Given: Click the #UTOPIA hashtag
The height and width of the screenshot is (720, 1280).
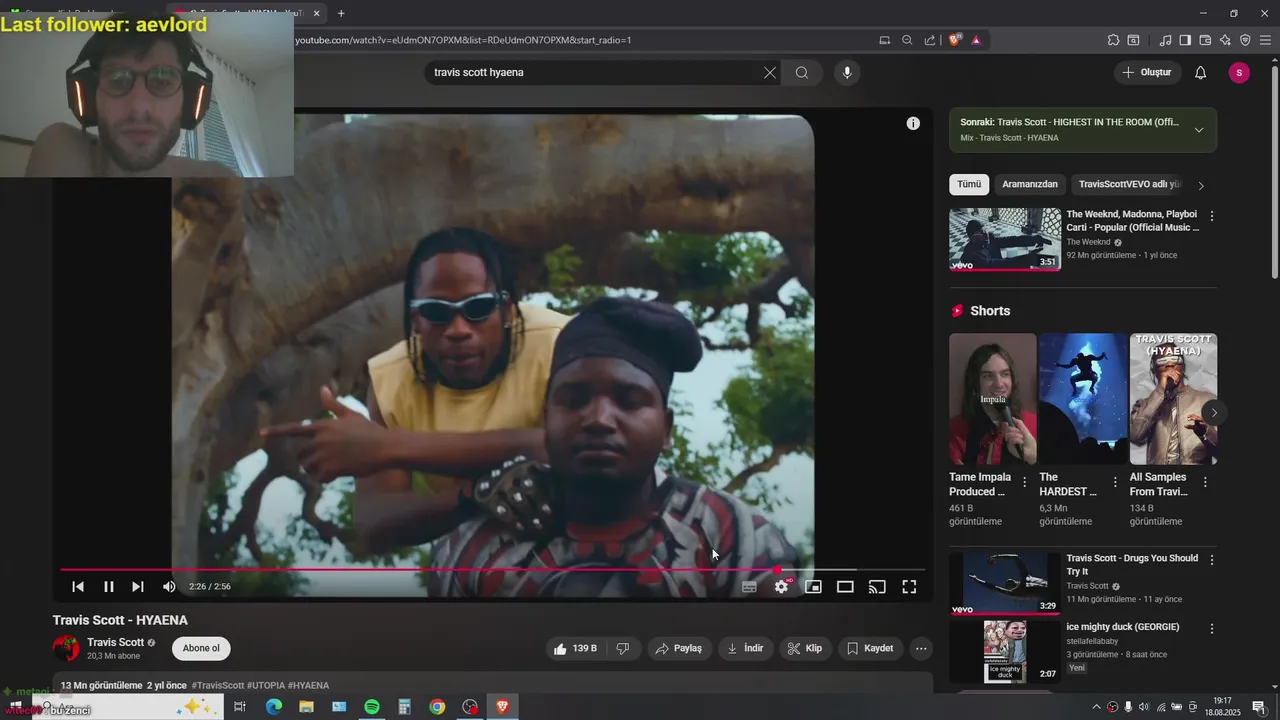Looking at the screenshot, I should [266, 686].
